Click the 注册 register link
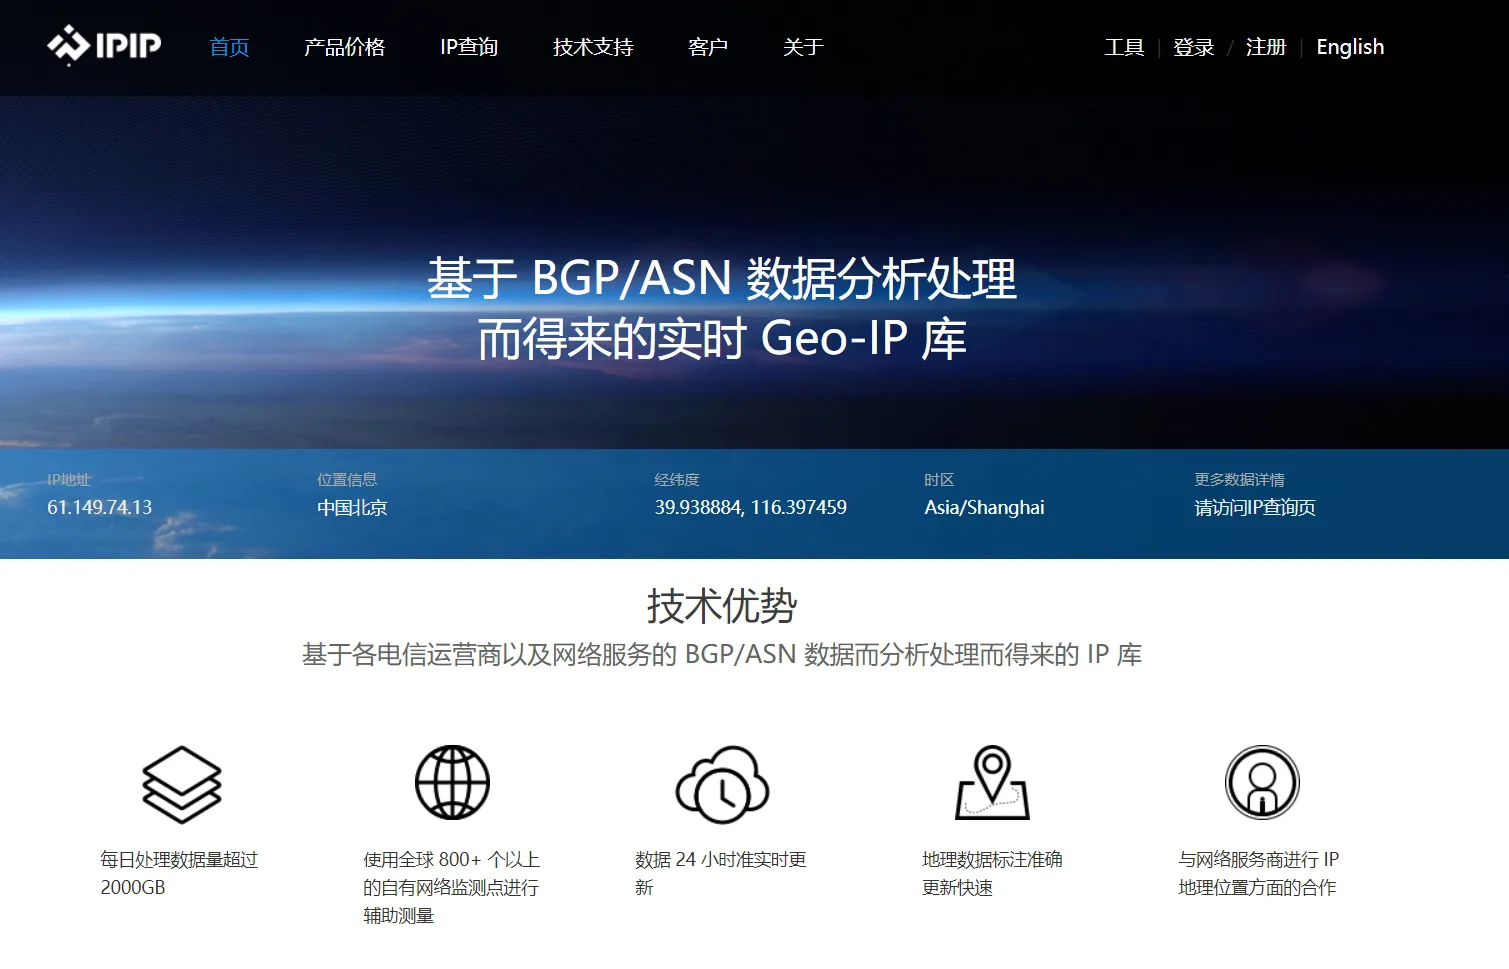This screenshot has width=1509, height=969. (1265, 47)
